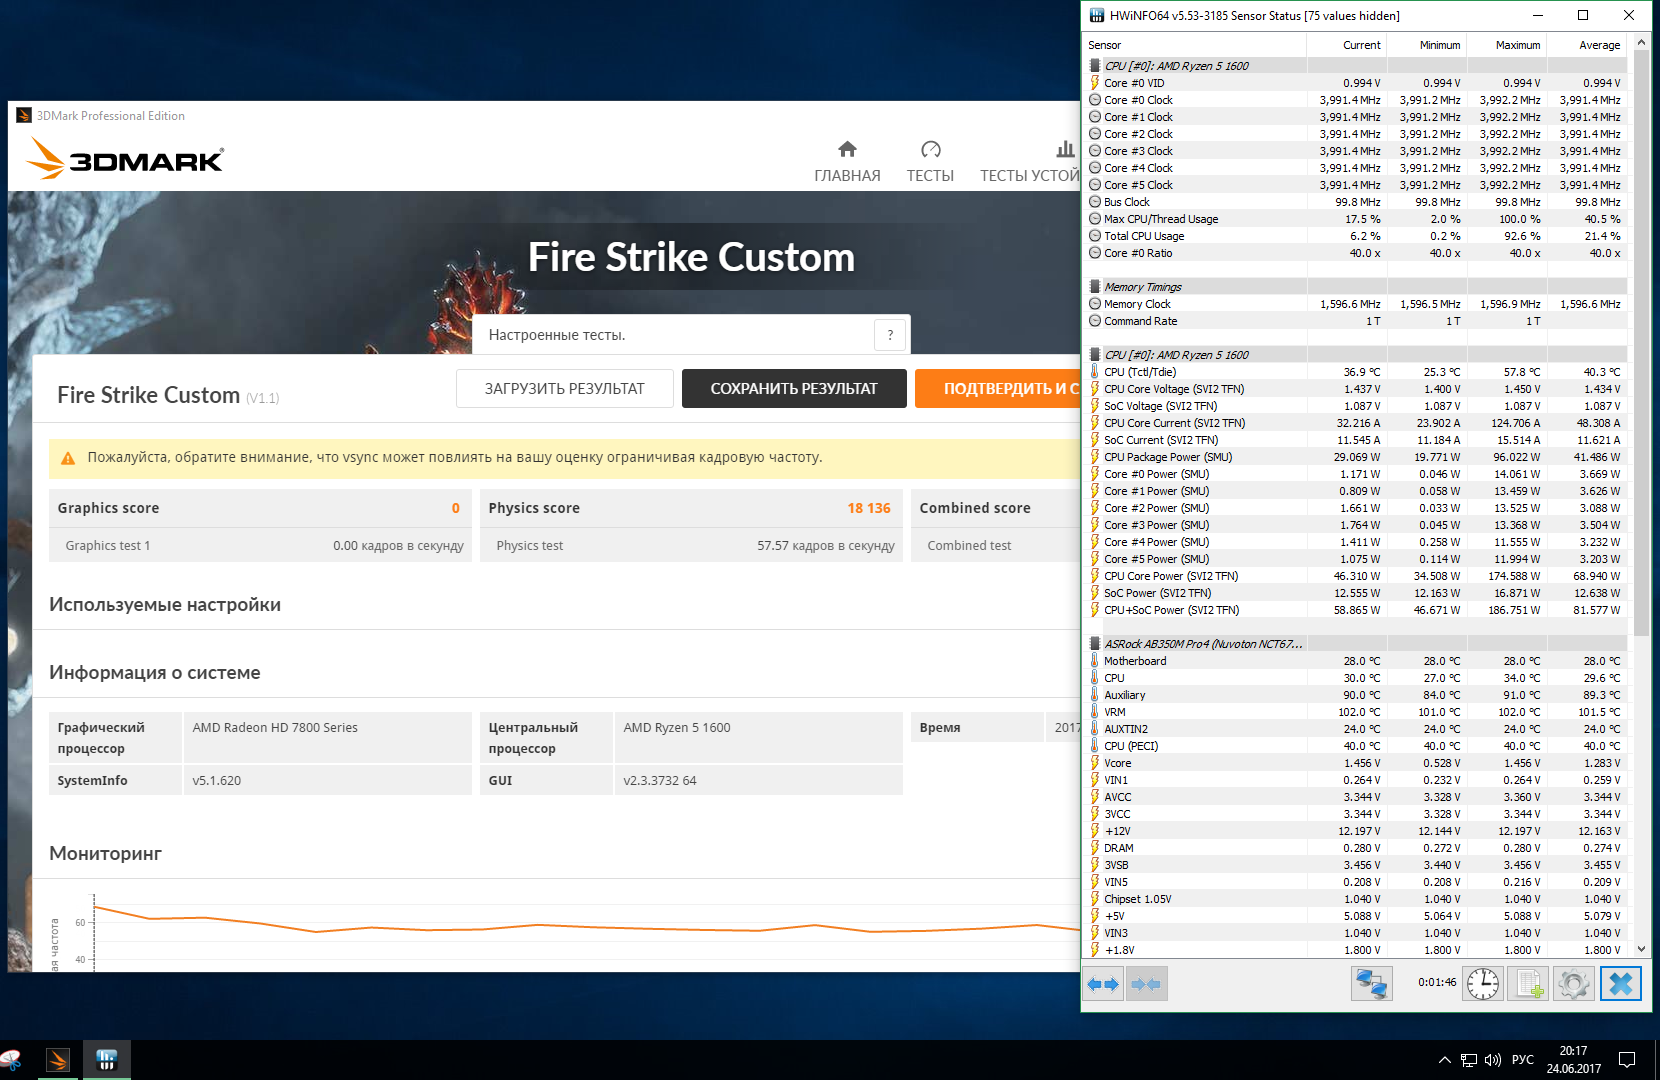Reset the HWiNFO elapsed time clock icon

pyautogui.click(x=1483, y=984)
